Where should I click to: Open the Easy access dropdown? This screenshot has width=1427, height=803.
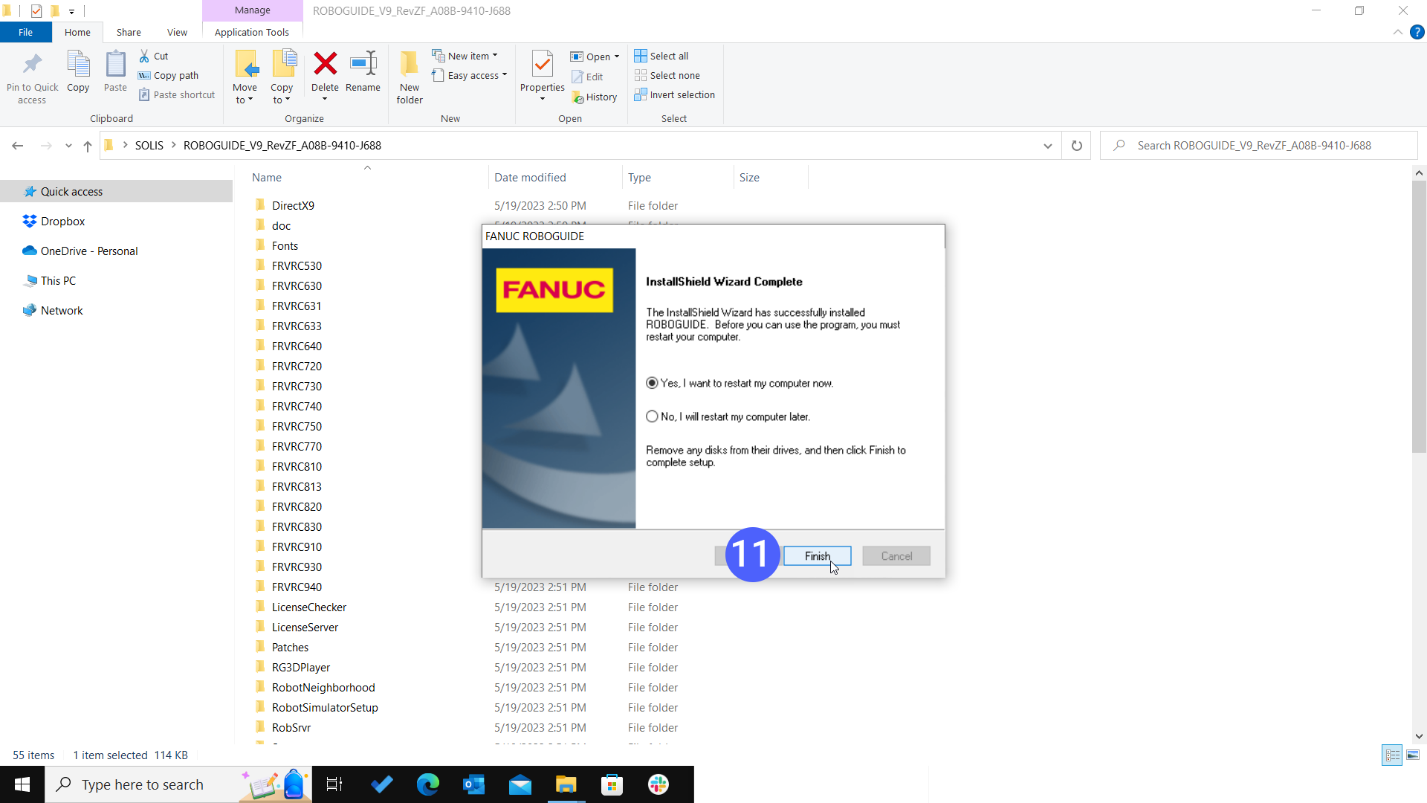(469, 75)
